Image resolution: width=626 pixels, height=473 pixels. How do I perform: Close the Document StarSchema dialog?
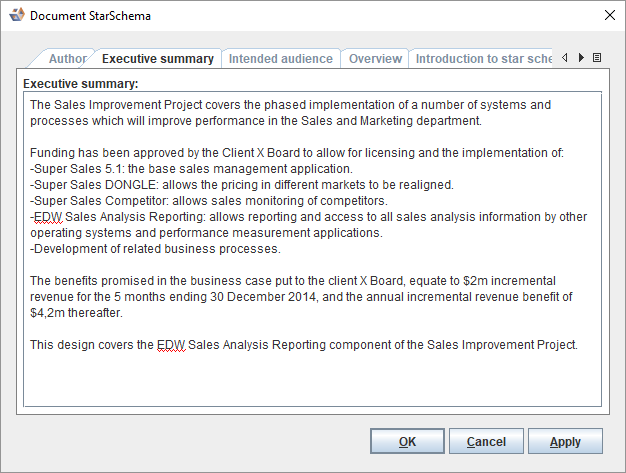tap(609, 16)
